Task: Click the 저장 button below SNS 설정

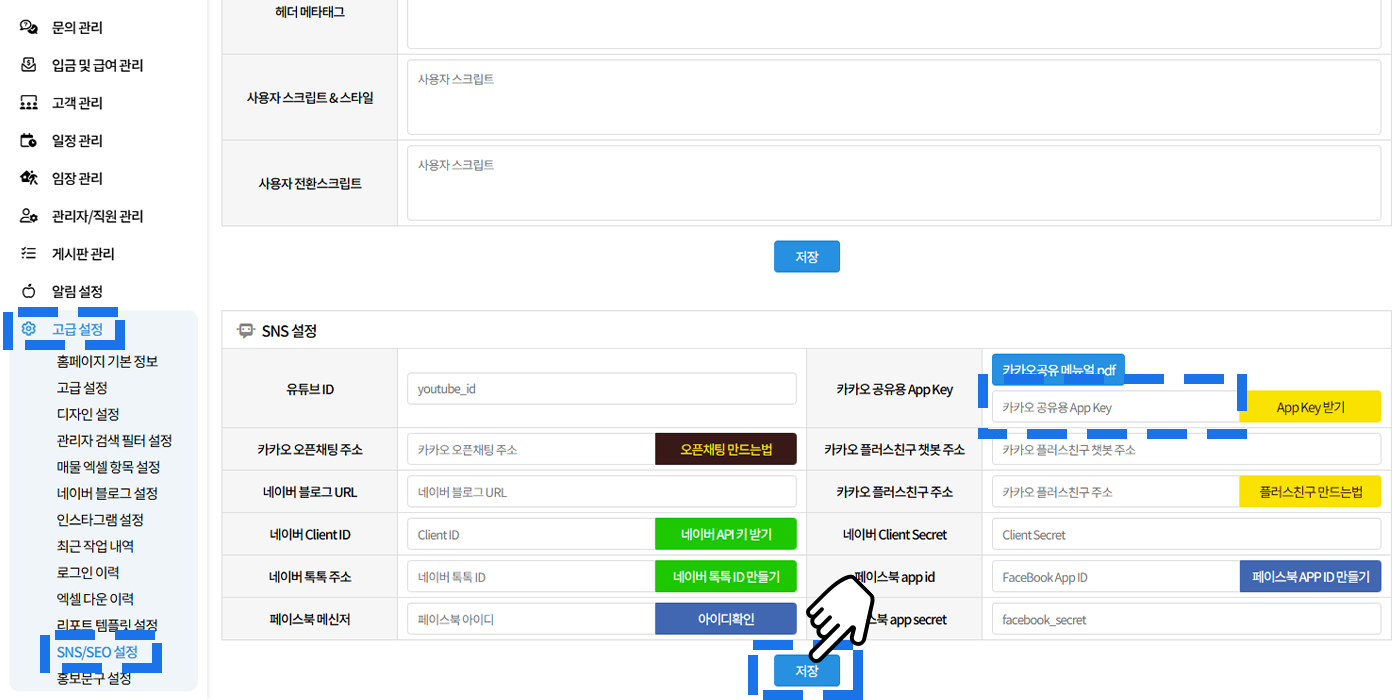Action: [x=806, y=671]
